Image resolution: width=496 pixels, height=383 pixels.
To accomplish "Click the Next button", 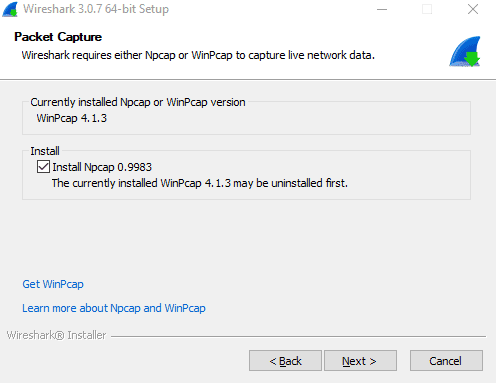I will [x=360, y=360].
